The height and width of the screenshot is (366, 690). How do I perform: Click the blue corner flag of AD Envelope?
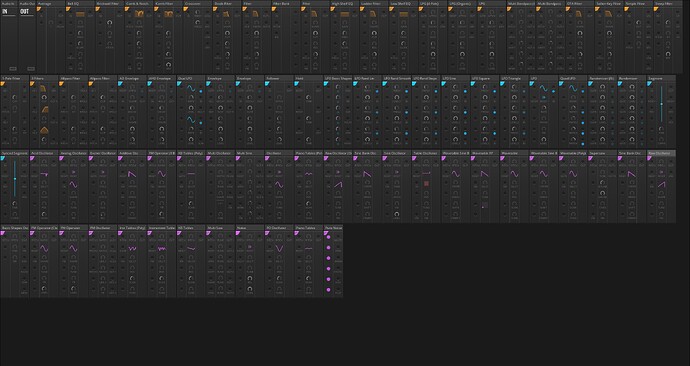tap(121, 84)
